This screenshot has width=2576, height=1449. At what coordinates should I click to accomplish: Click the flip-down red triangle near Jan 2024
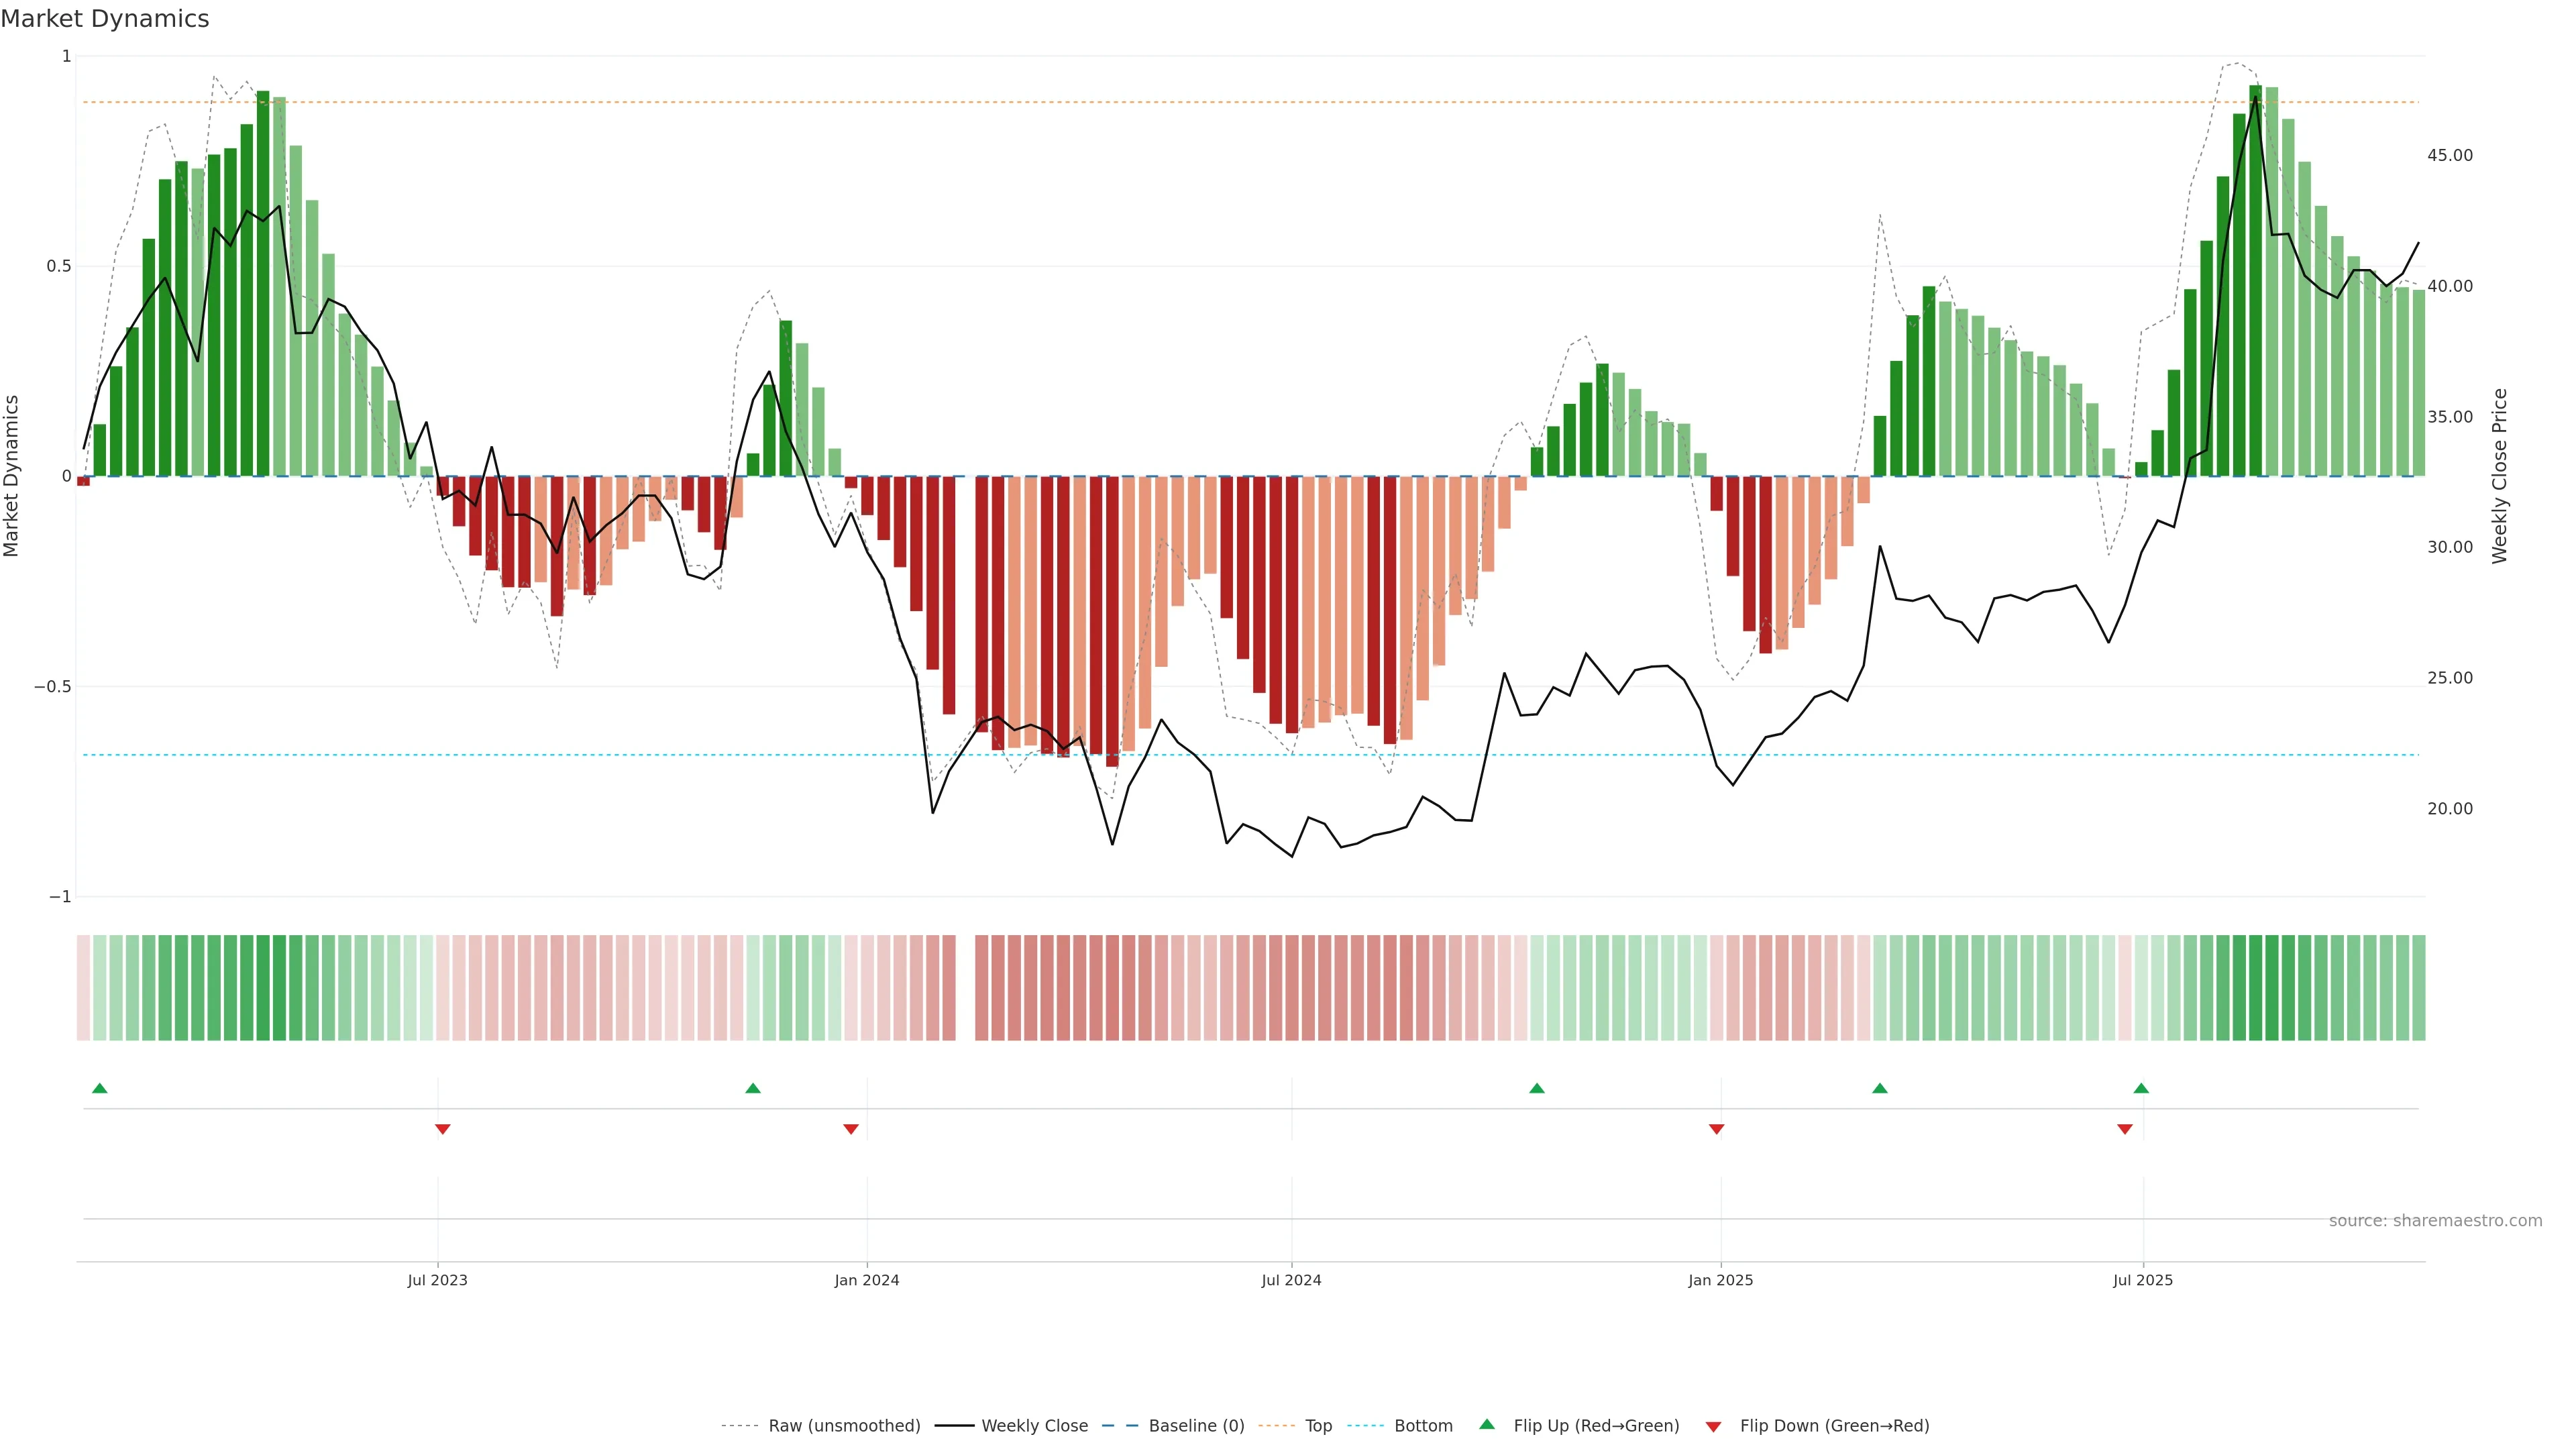[x=851, y=1129]
